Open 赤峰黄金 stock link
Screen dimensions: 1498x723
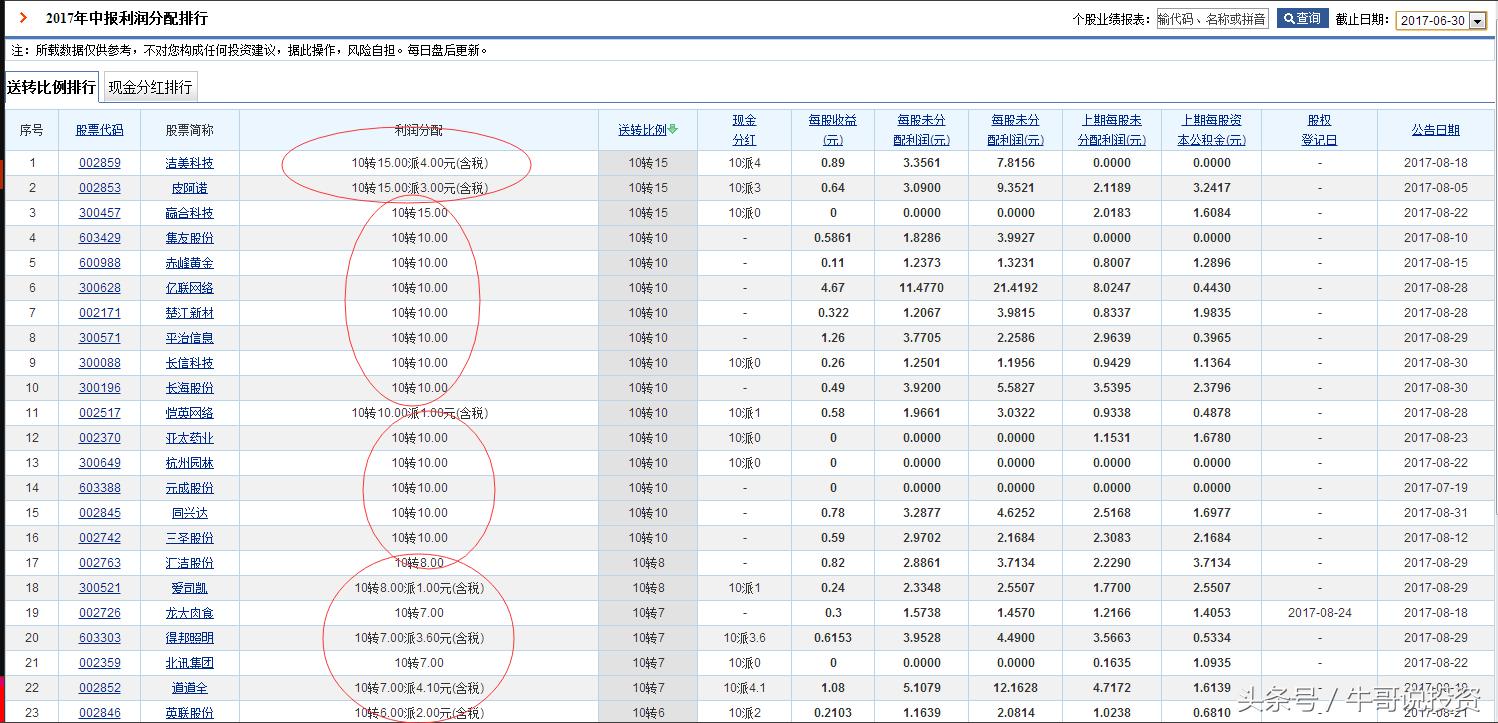[x=189, y=263]
